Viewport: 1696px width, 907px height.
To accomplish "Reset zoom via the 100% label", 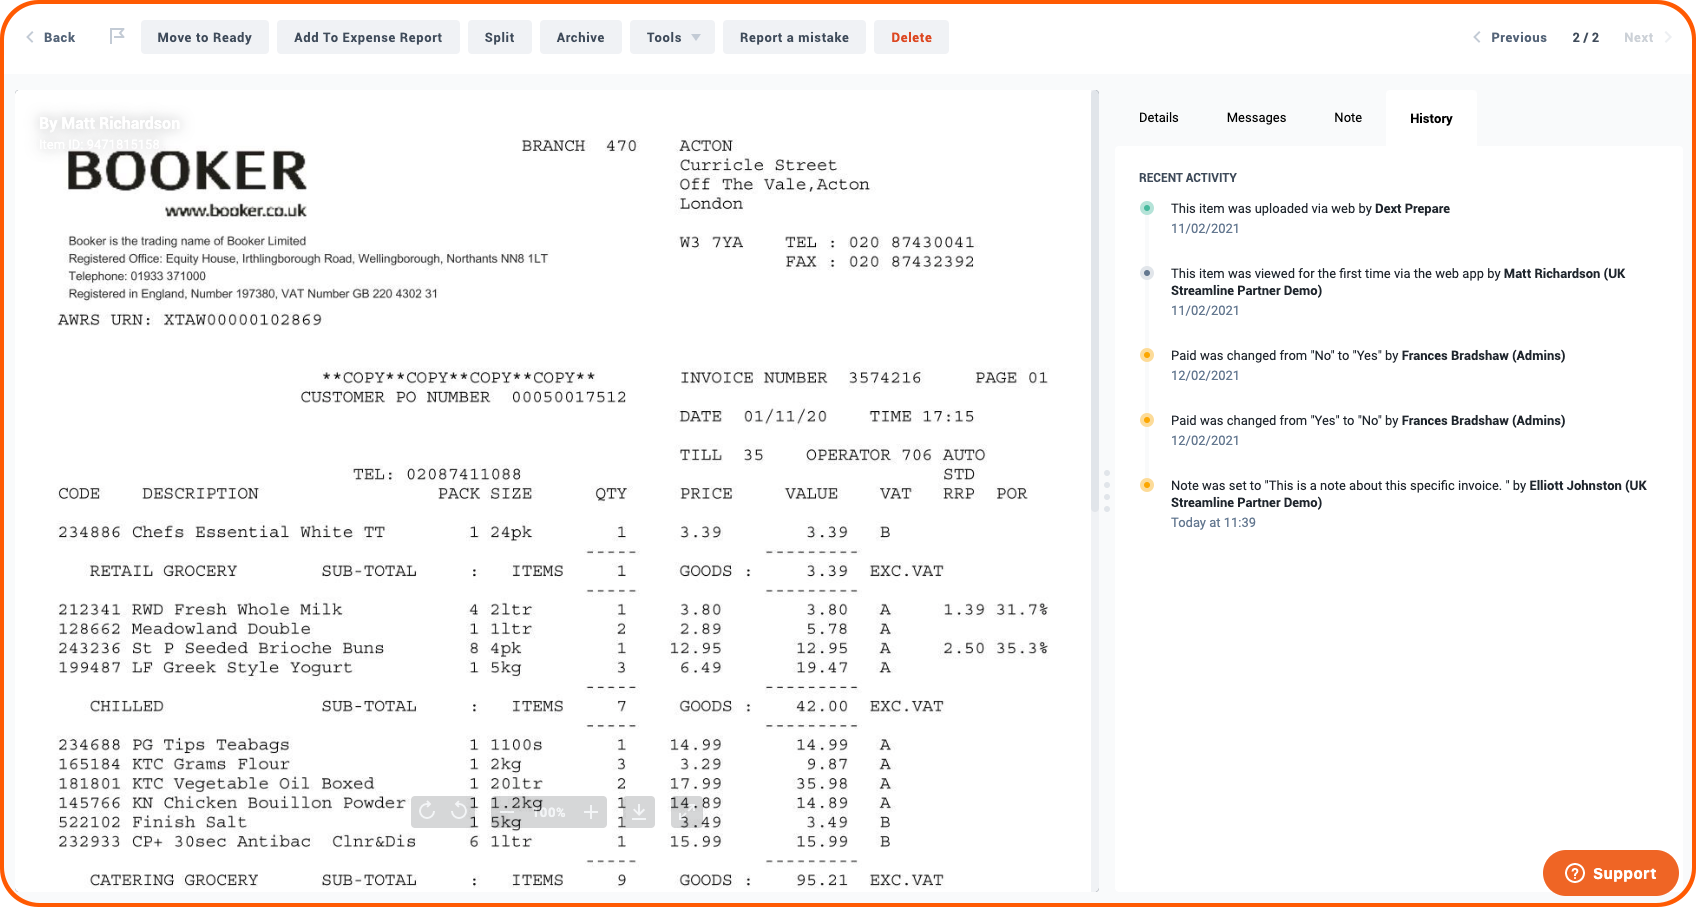I will pyautogui.click(x=549, y=812).
